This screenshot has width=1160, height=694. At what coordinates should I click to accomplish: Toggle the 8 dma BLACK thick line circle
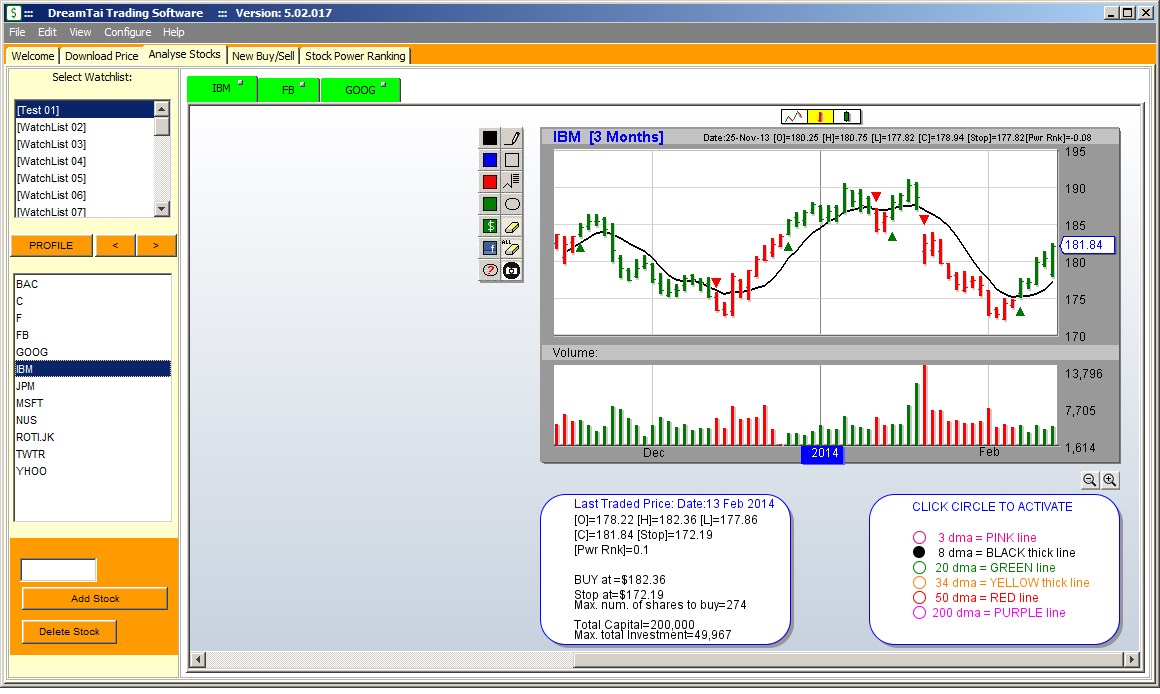pyautogui.click(x=920, y=553)
